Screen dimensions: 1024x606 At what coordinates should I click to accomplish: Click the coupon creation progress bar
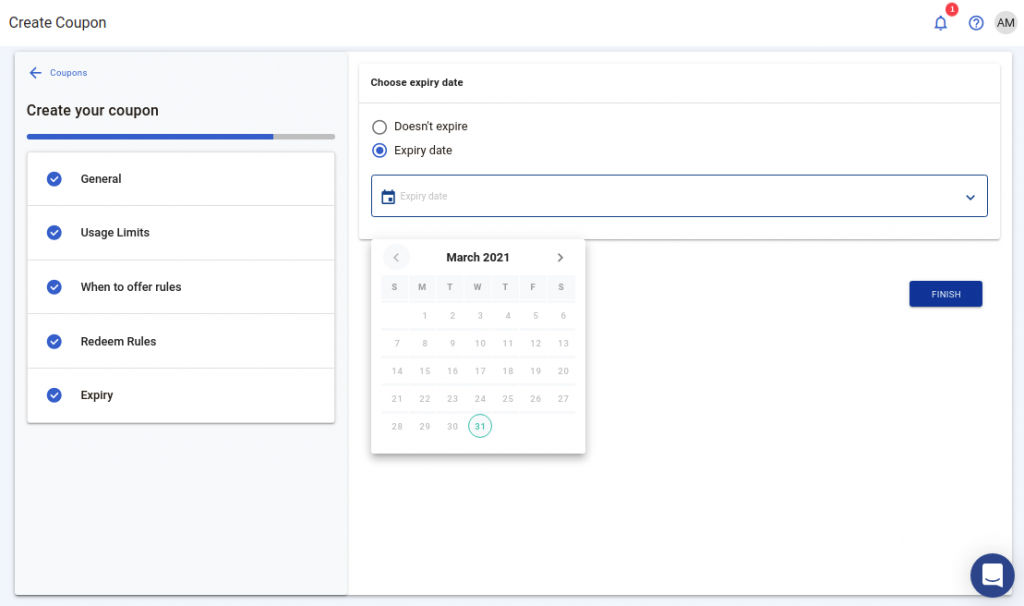point(181,136)
